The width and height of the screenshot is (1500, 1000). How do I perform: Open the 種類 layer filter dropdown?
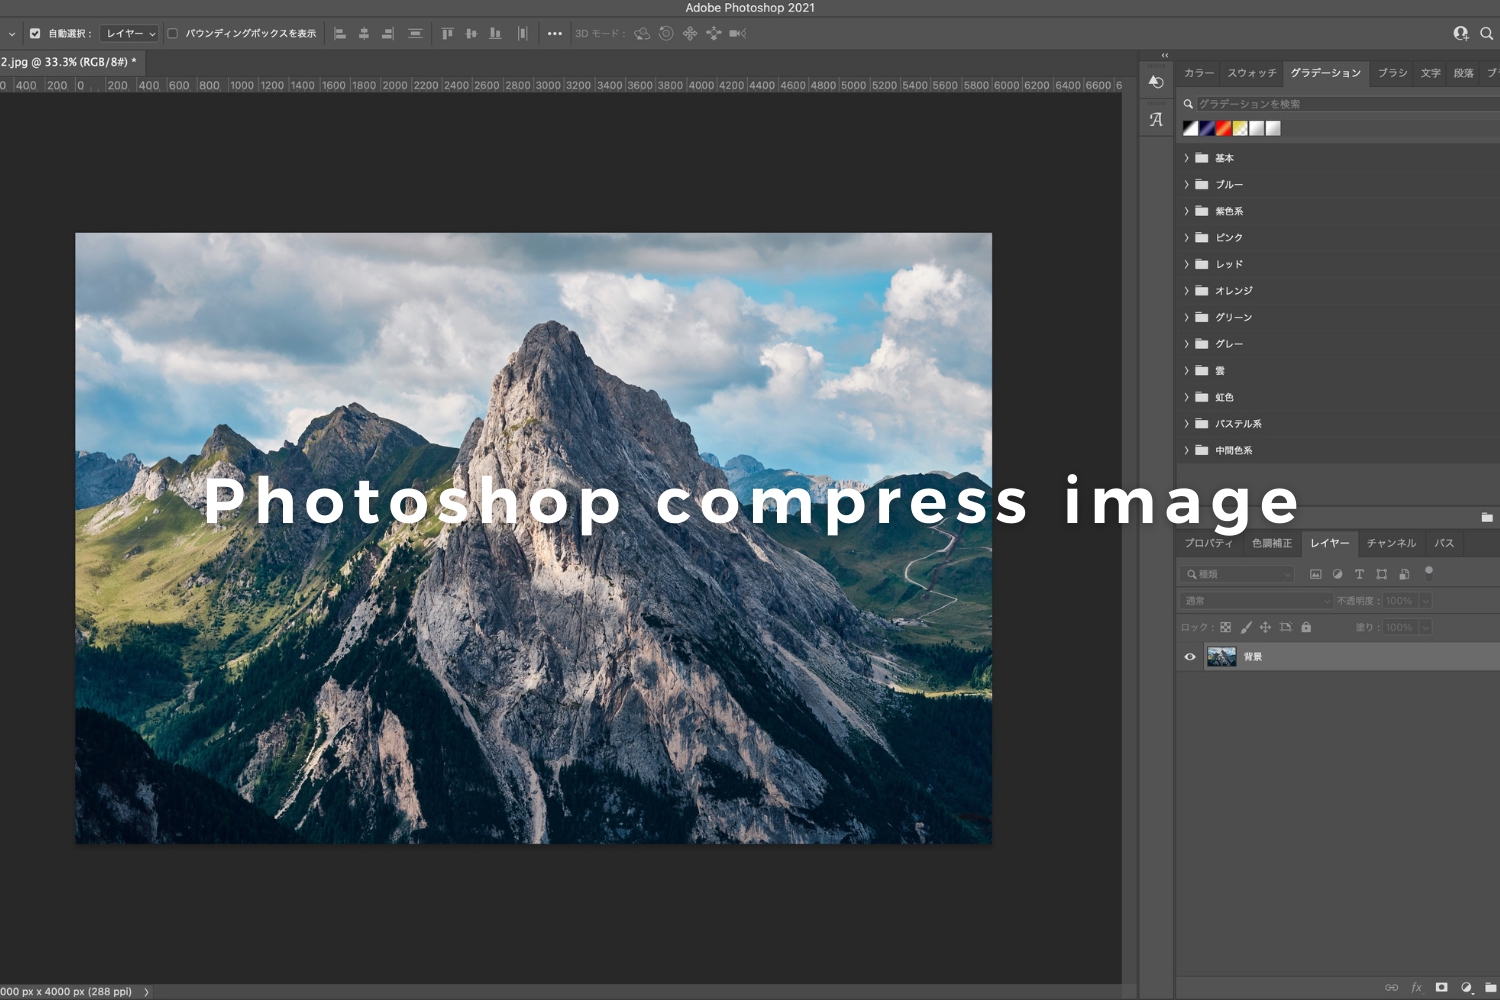coord(1238,575)
